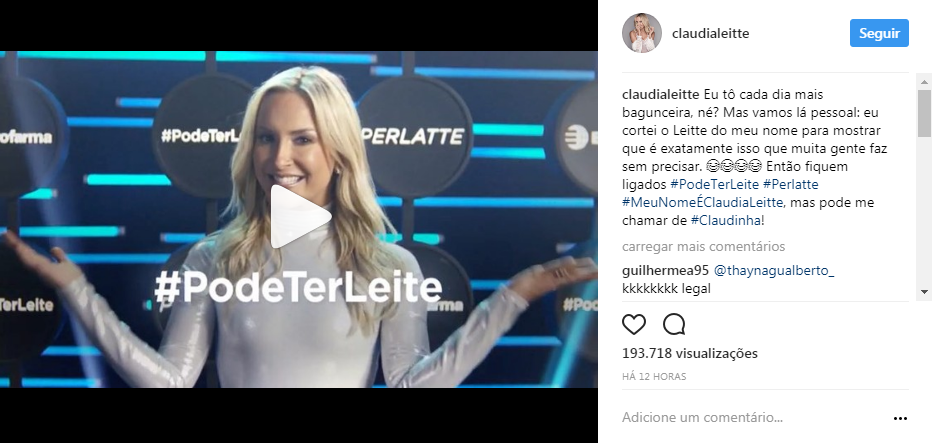Play the #PodeTerLeite video

pyautogui.click(x=301, y=216)
